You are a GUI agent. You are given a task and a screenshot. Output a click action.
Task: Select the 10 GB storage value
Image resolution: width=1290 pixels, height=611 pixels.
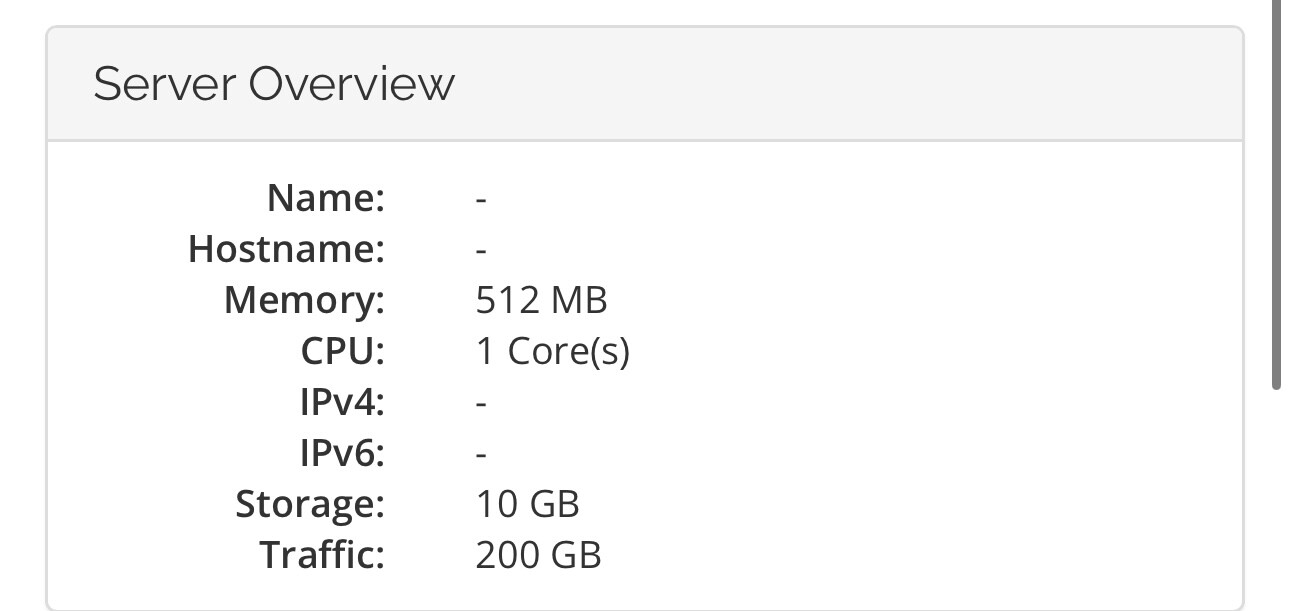[527, 504]
